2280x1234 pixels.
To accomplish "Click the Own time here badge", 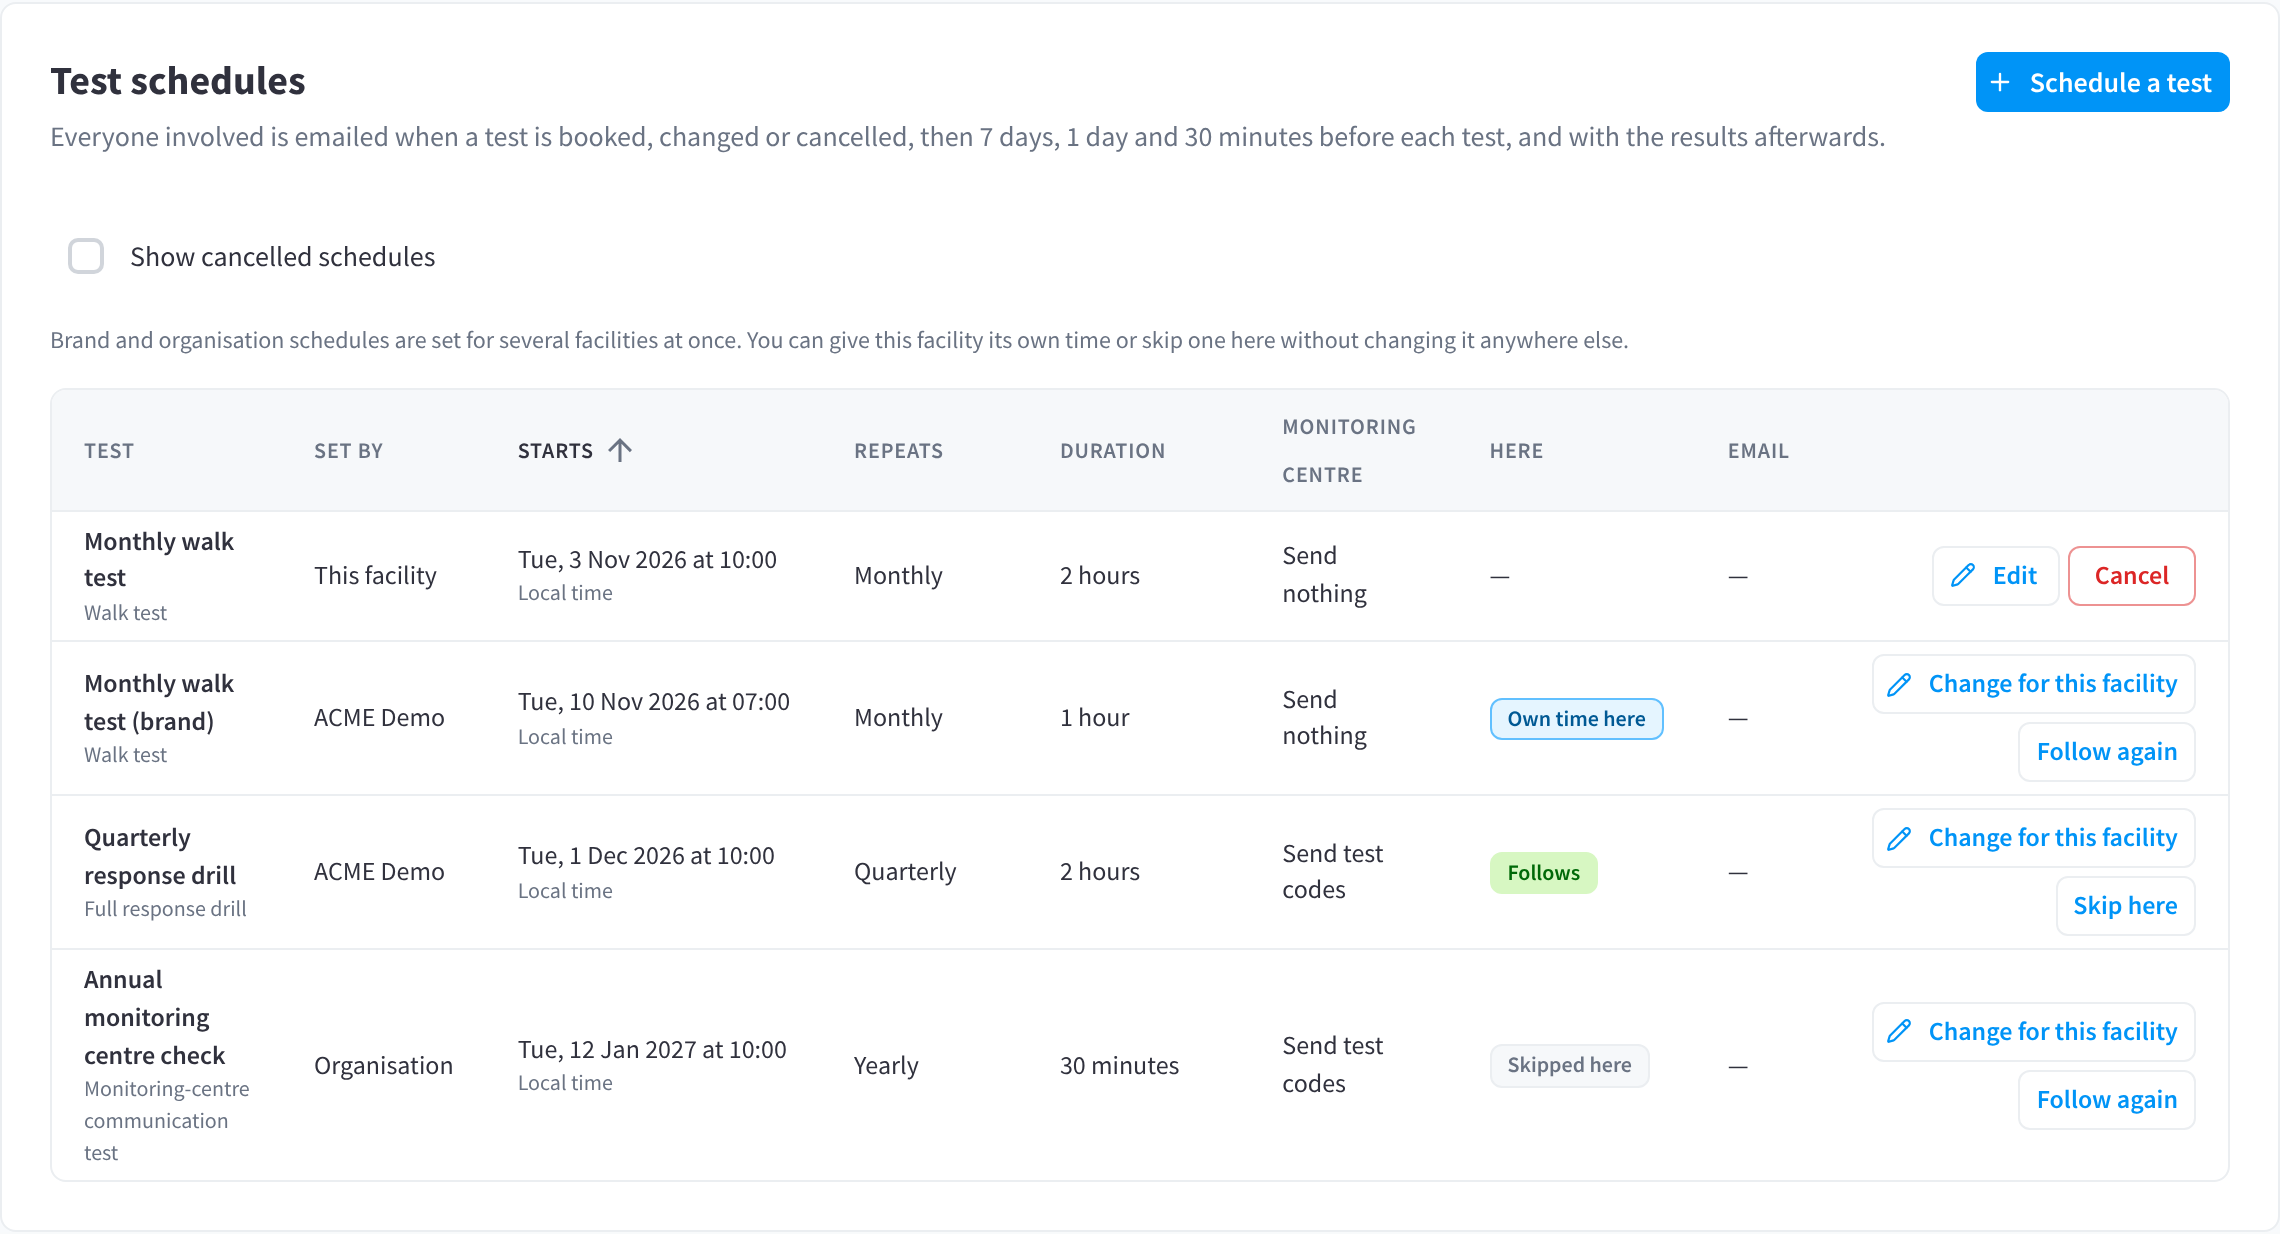I will tap(1576, 719).
